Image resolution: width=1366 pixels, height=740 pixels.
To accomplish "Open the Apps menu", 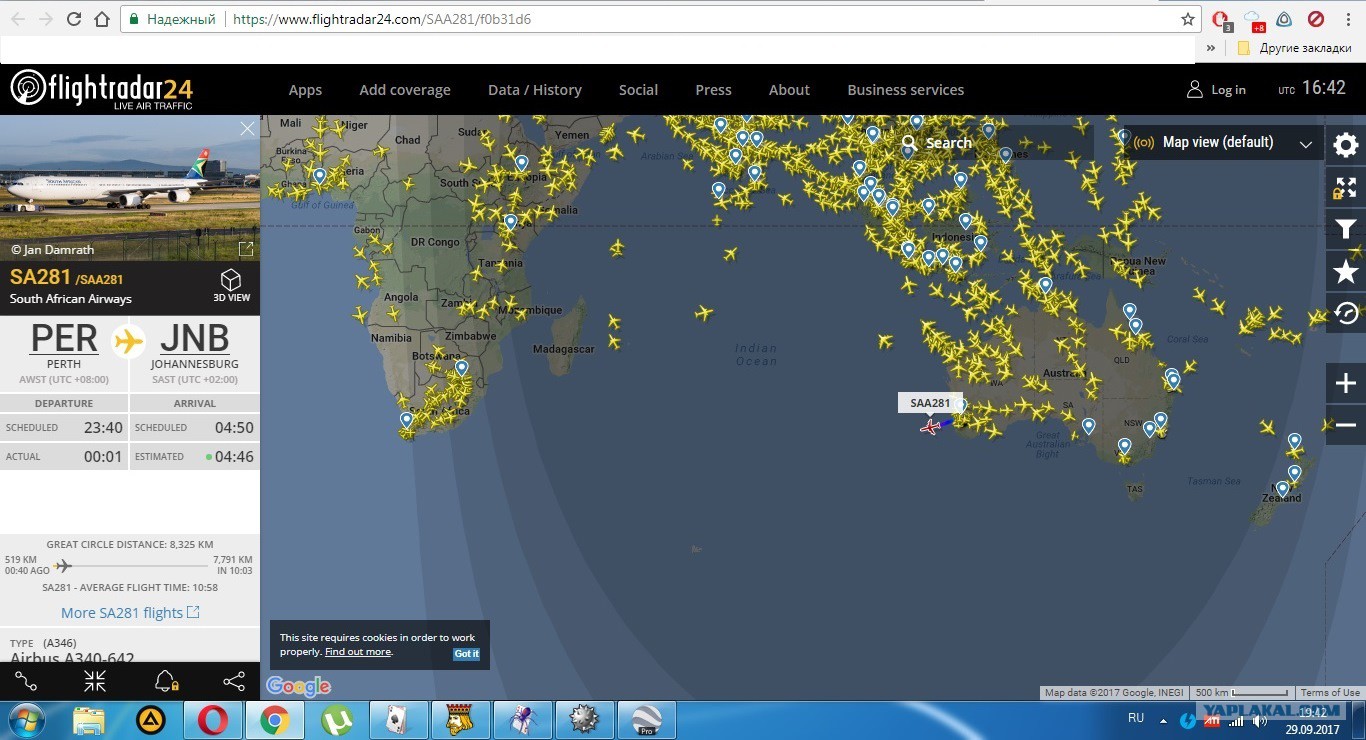I will (x=305, y=90).
